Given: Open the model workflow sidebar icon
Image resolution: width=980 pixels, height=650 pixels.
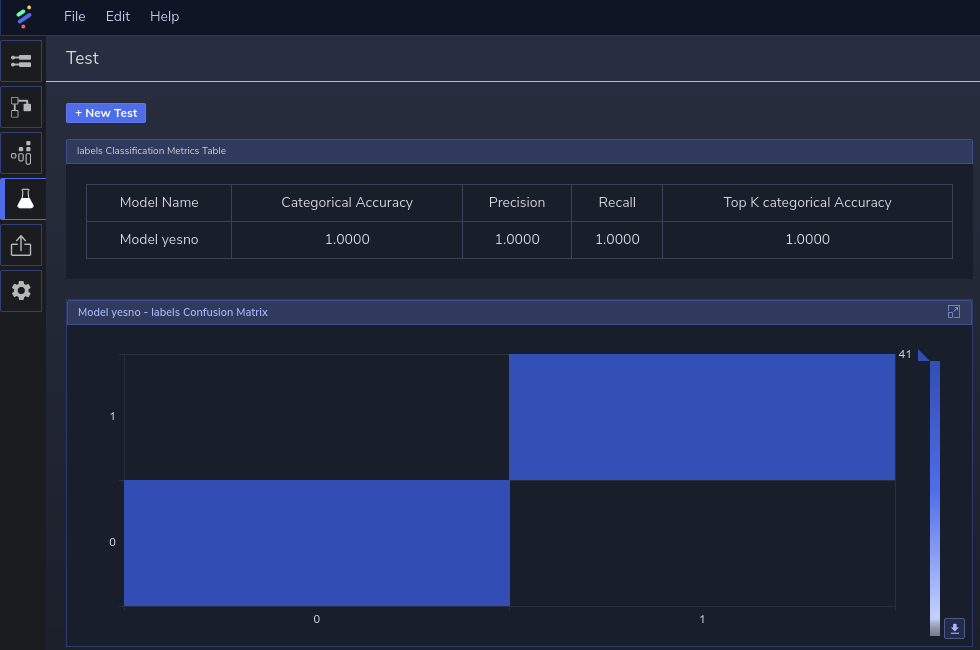Looking at the screenshot, I should pos(21,107).
